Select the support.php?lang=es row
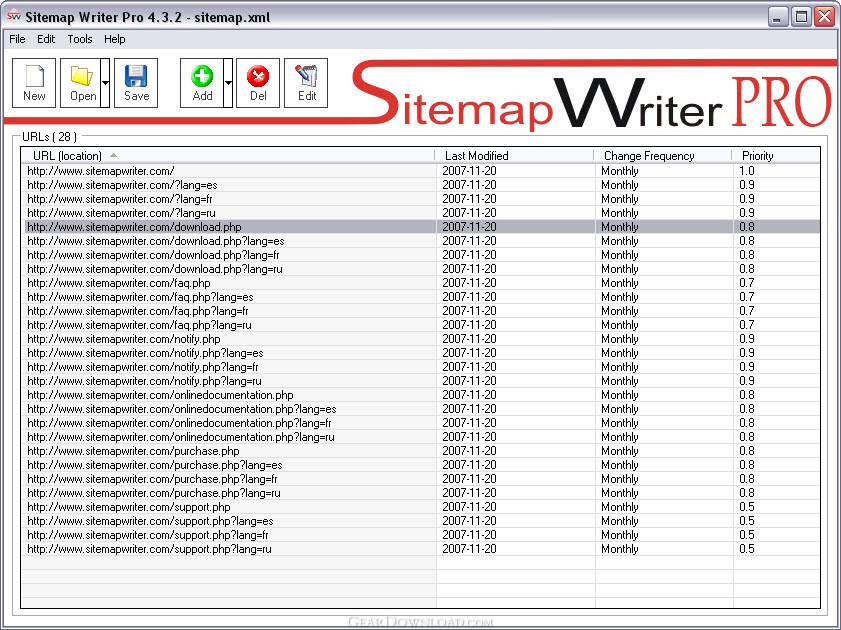Screen dimensions: 841x630 pyautogui.click(x=420, y=521)
